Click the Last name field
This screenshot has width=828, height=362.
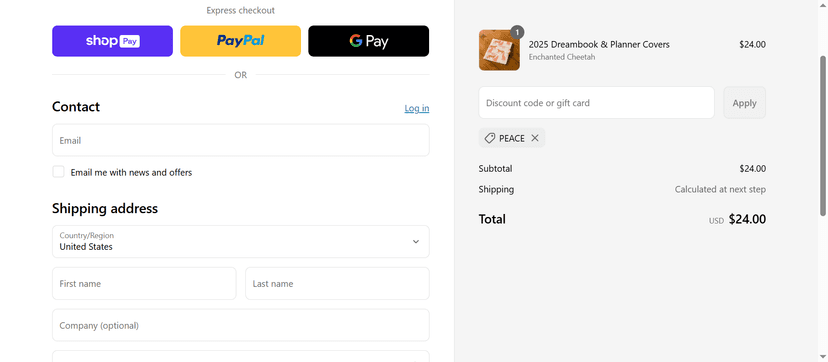point(337,283)
